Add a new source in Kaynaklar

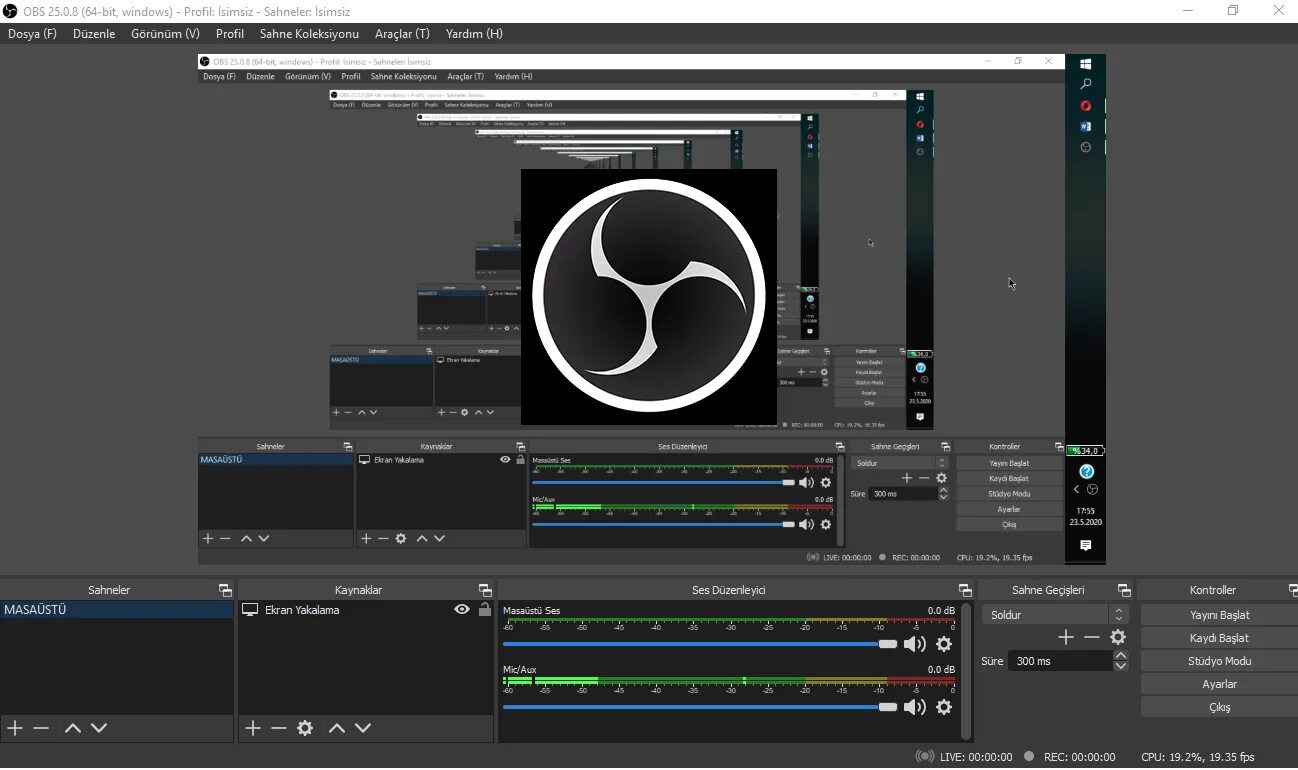[253, 728]
